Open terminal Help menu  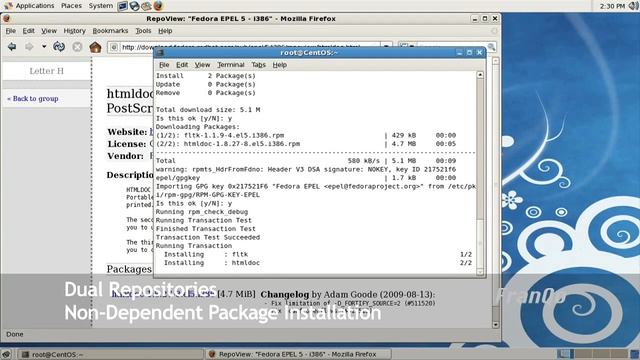pyautogui.click(x=280, y=64)
